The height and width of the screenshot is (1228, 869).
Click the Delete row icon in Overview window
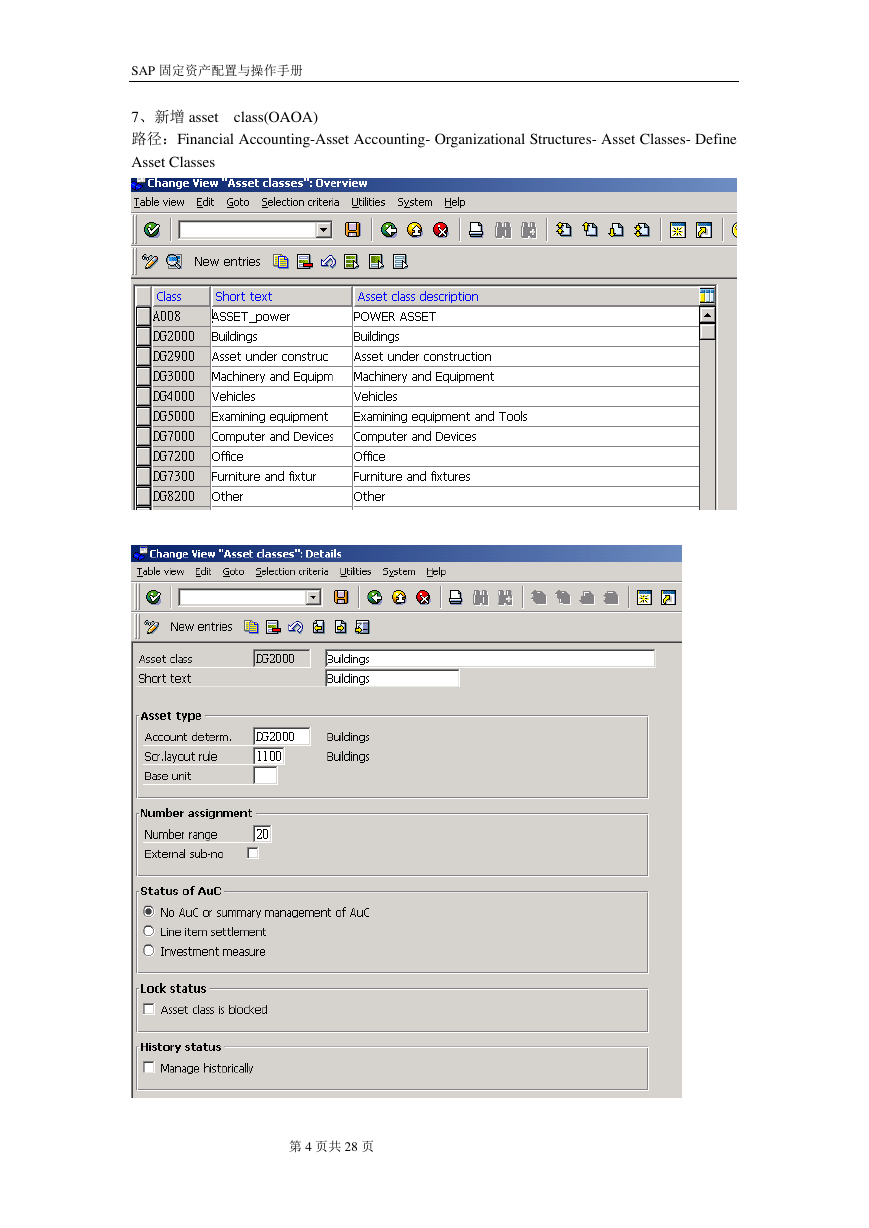305,262
